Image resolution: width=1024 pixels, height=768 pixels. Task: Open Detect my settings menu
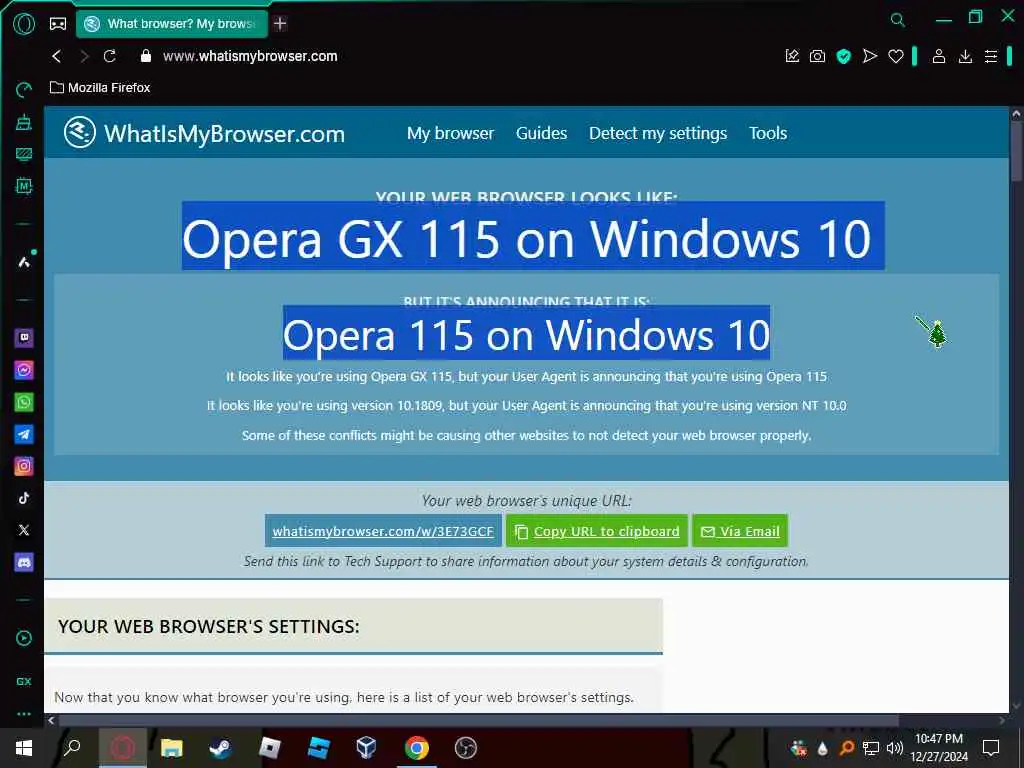658,133
